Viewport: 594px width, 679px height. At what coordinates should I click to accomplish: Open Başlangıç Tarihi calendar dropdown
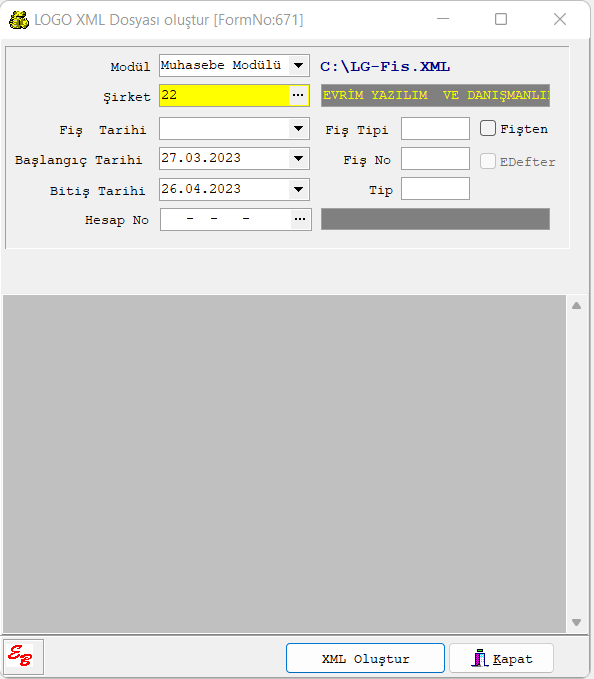298,158
